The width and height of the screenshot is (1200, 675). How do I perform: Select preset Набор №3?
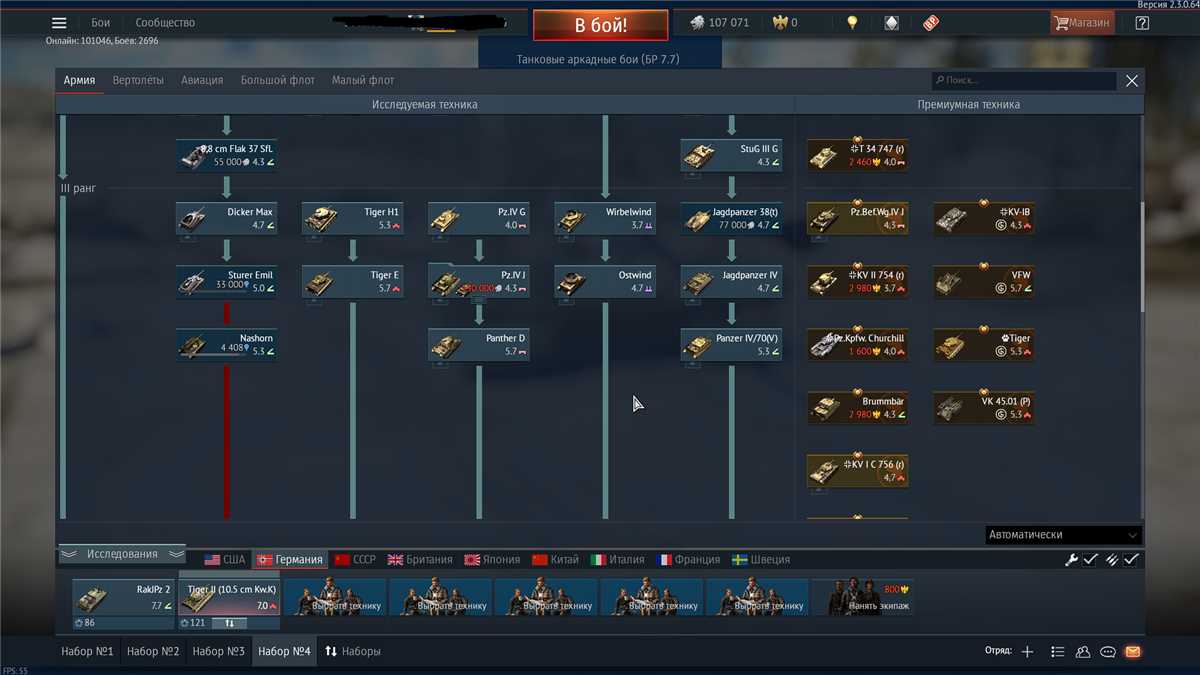[x=219, y=652]
